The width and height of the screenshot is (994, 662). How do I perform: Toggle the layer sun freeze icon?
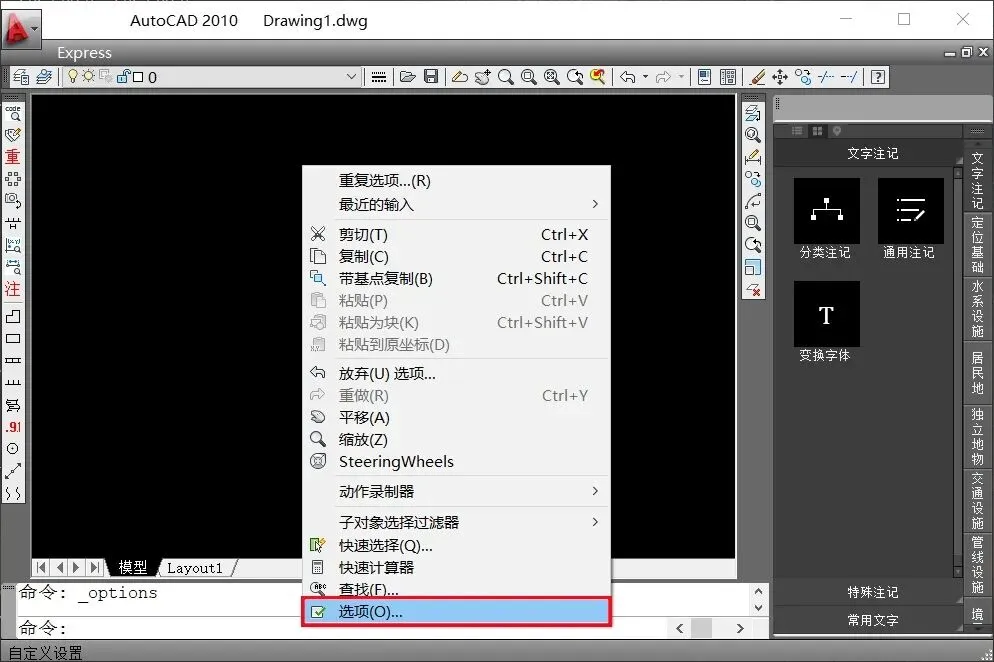click(x=89, y=77)
